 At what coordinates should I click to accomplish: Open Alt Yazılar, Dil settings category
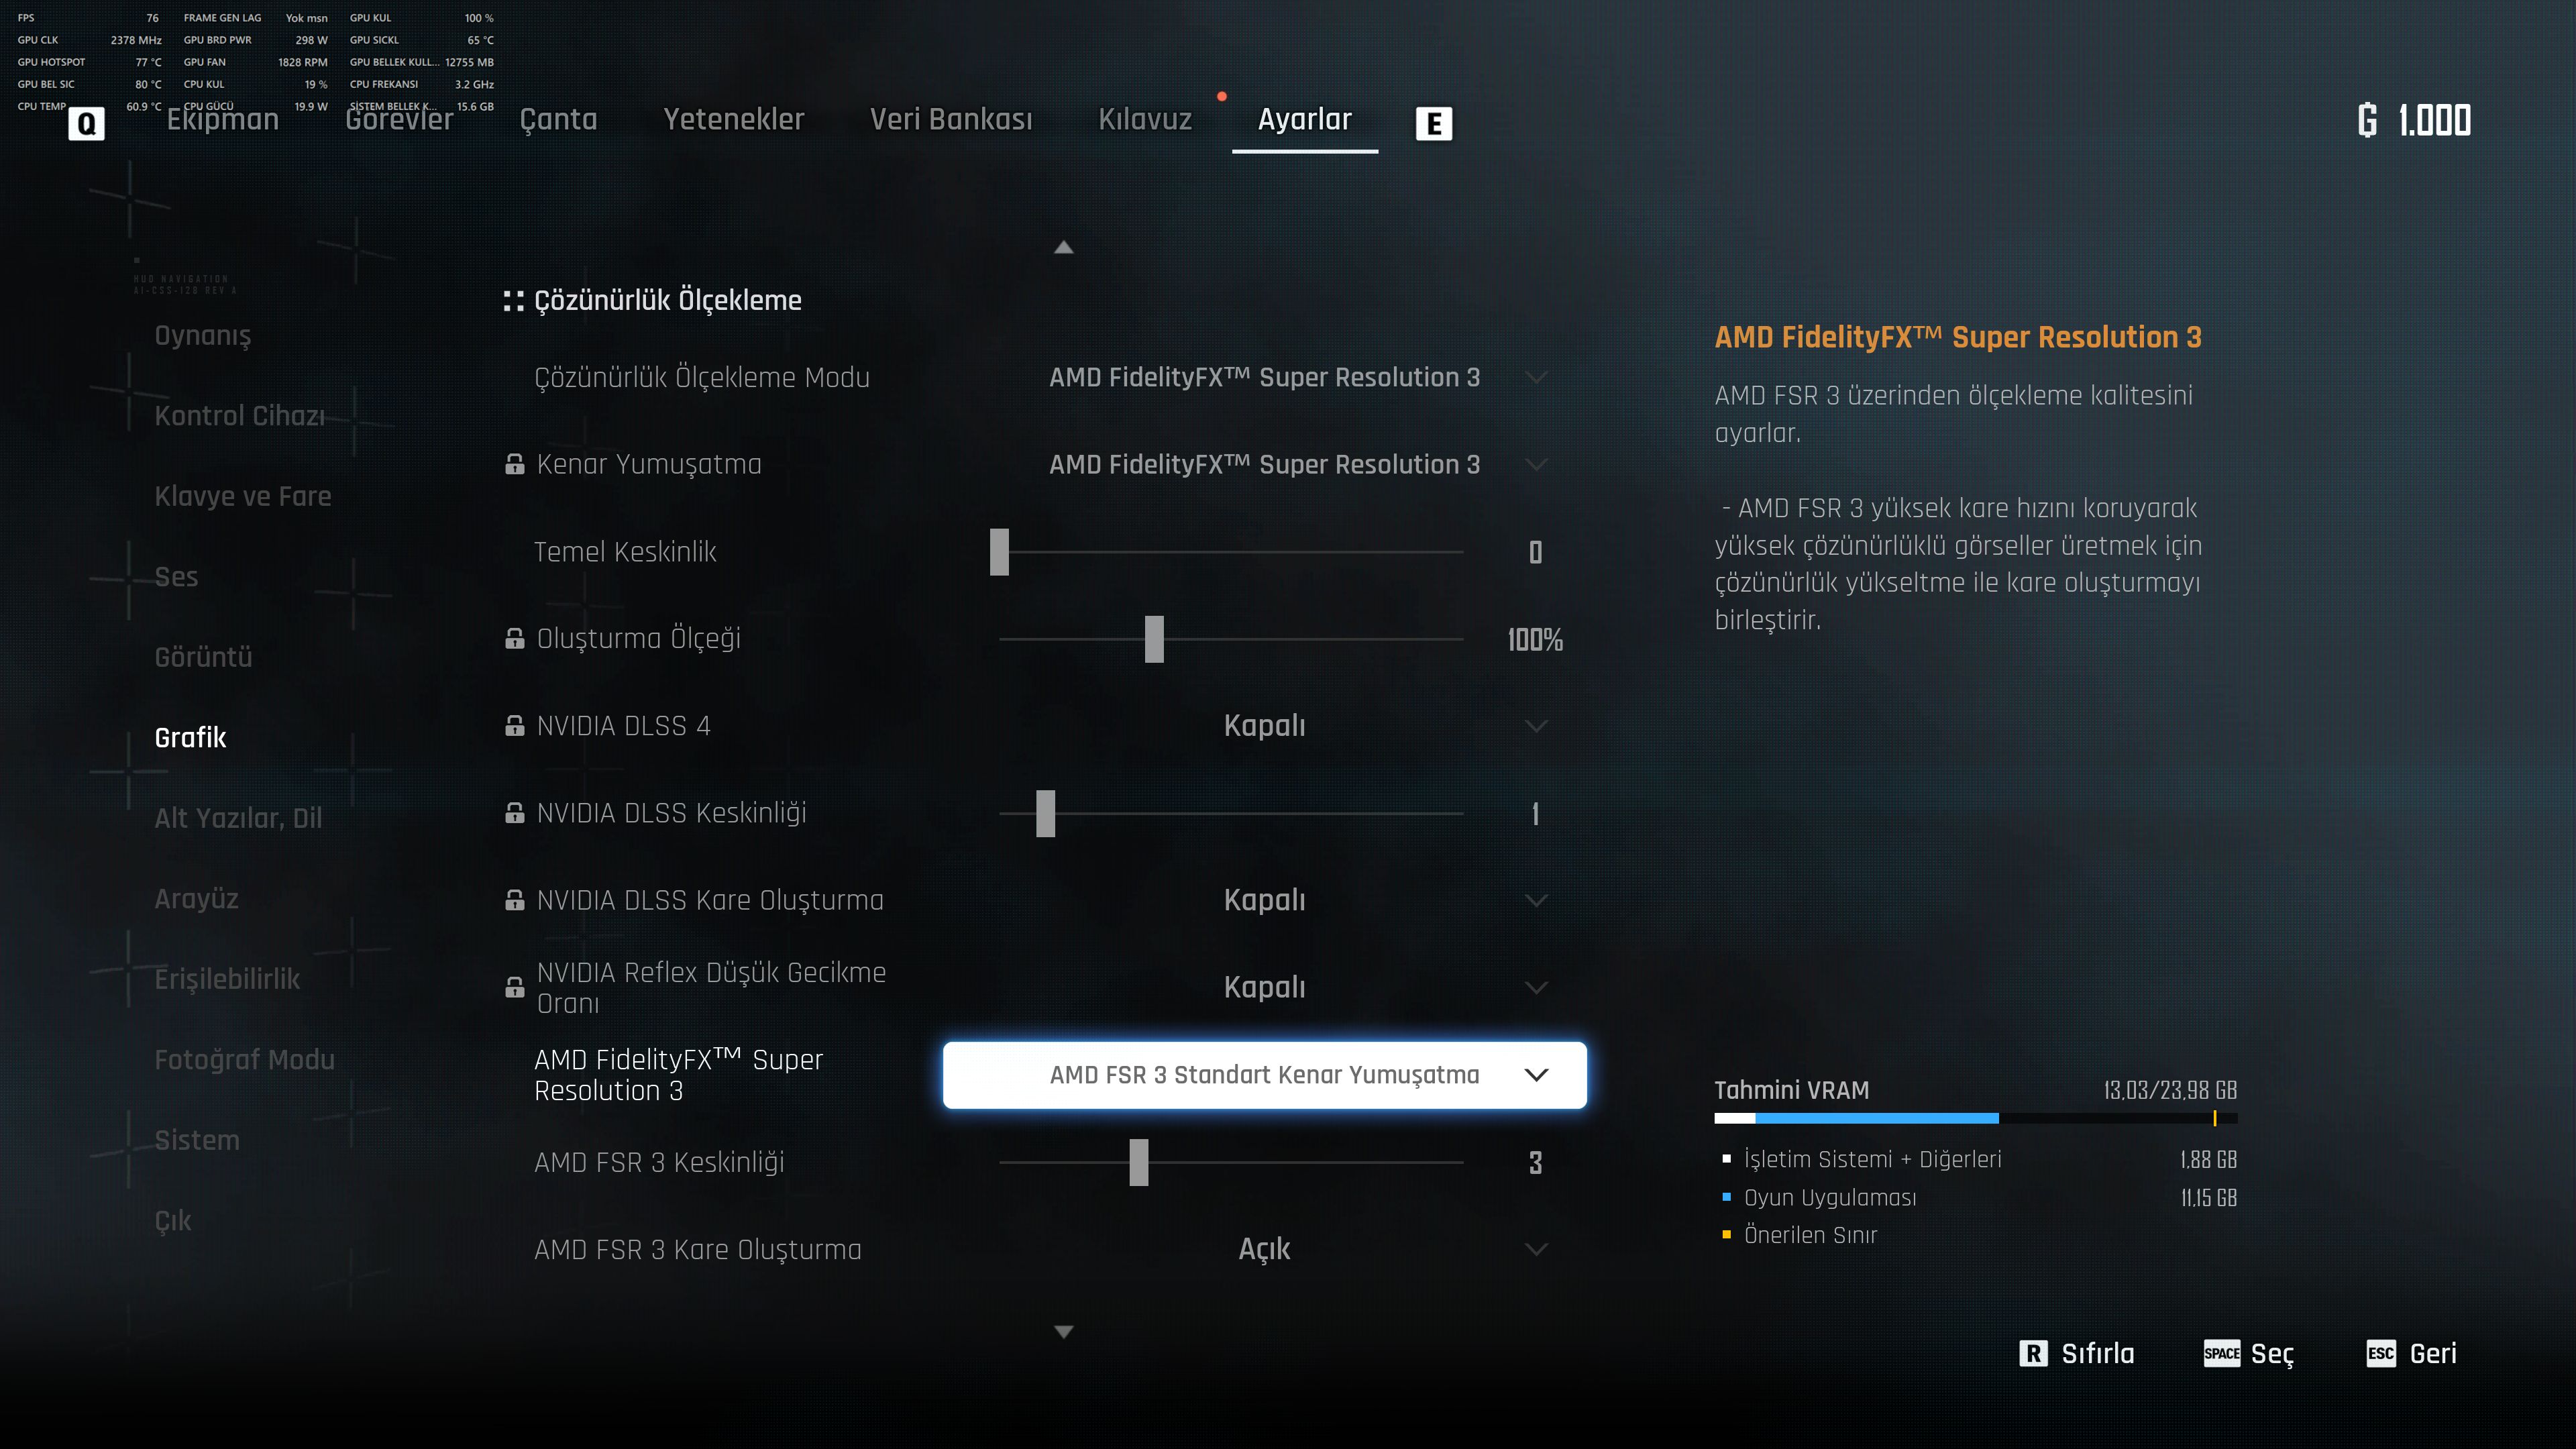[x=238, y=818]
